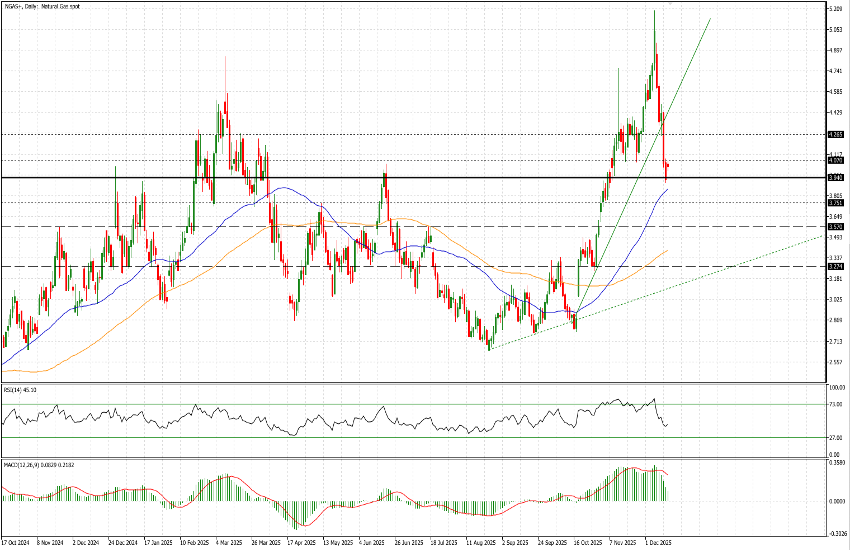The width and height of the screenshot is (850, 550).
Task: Click the latest red candle on chart
Action: pyautogui.click(x=667, y=166)
